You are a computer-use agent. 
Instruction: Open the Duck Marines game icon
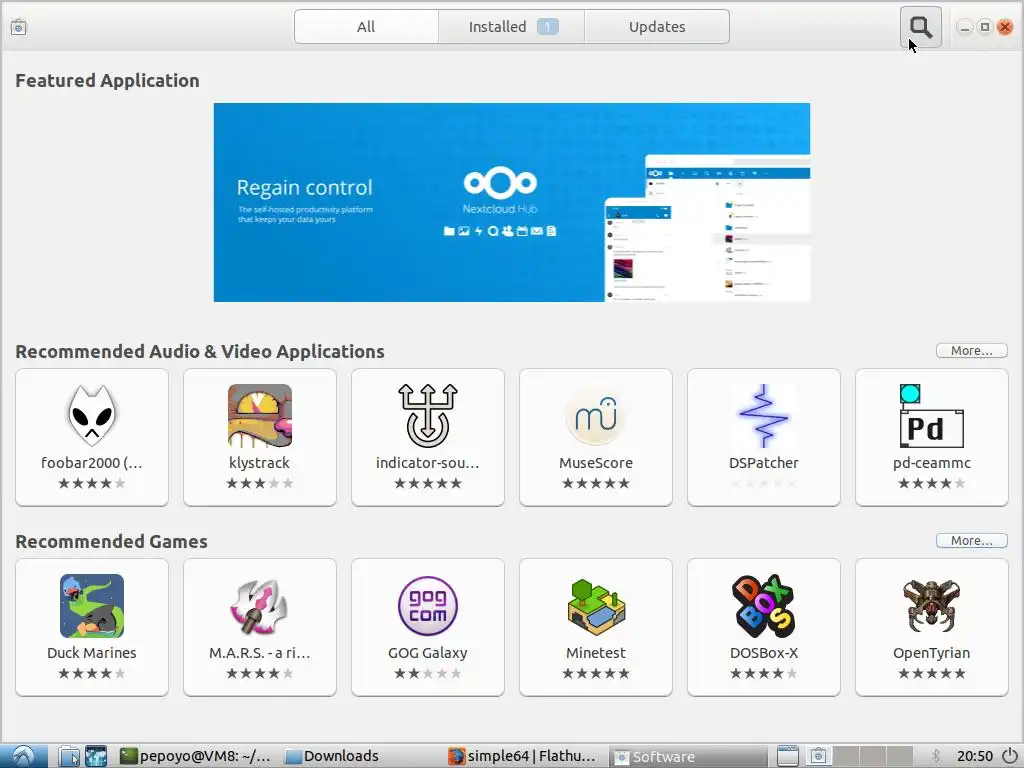[x=91, y=606]
